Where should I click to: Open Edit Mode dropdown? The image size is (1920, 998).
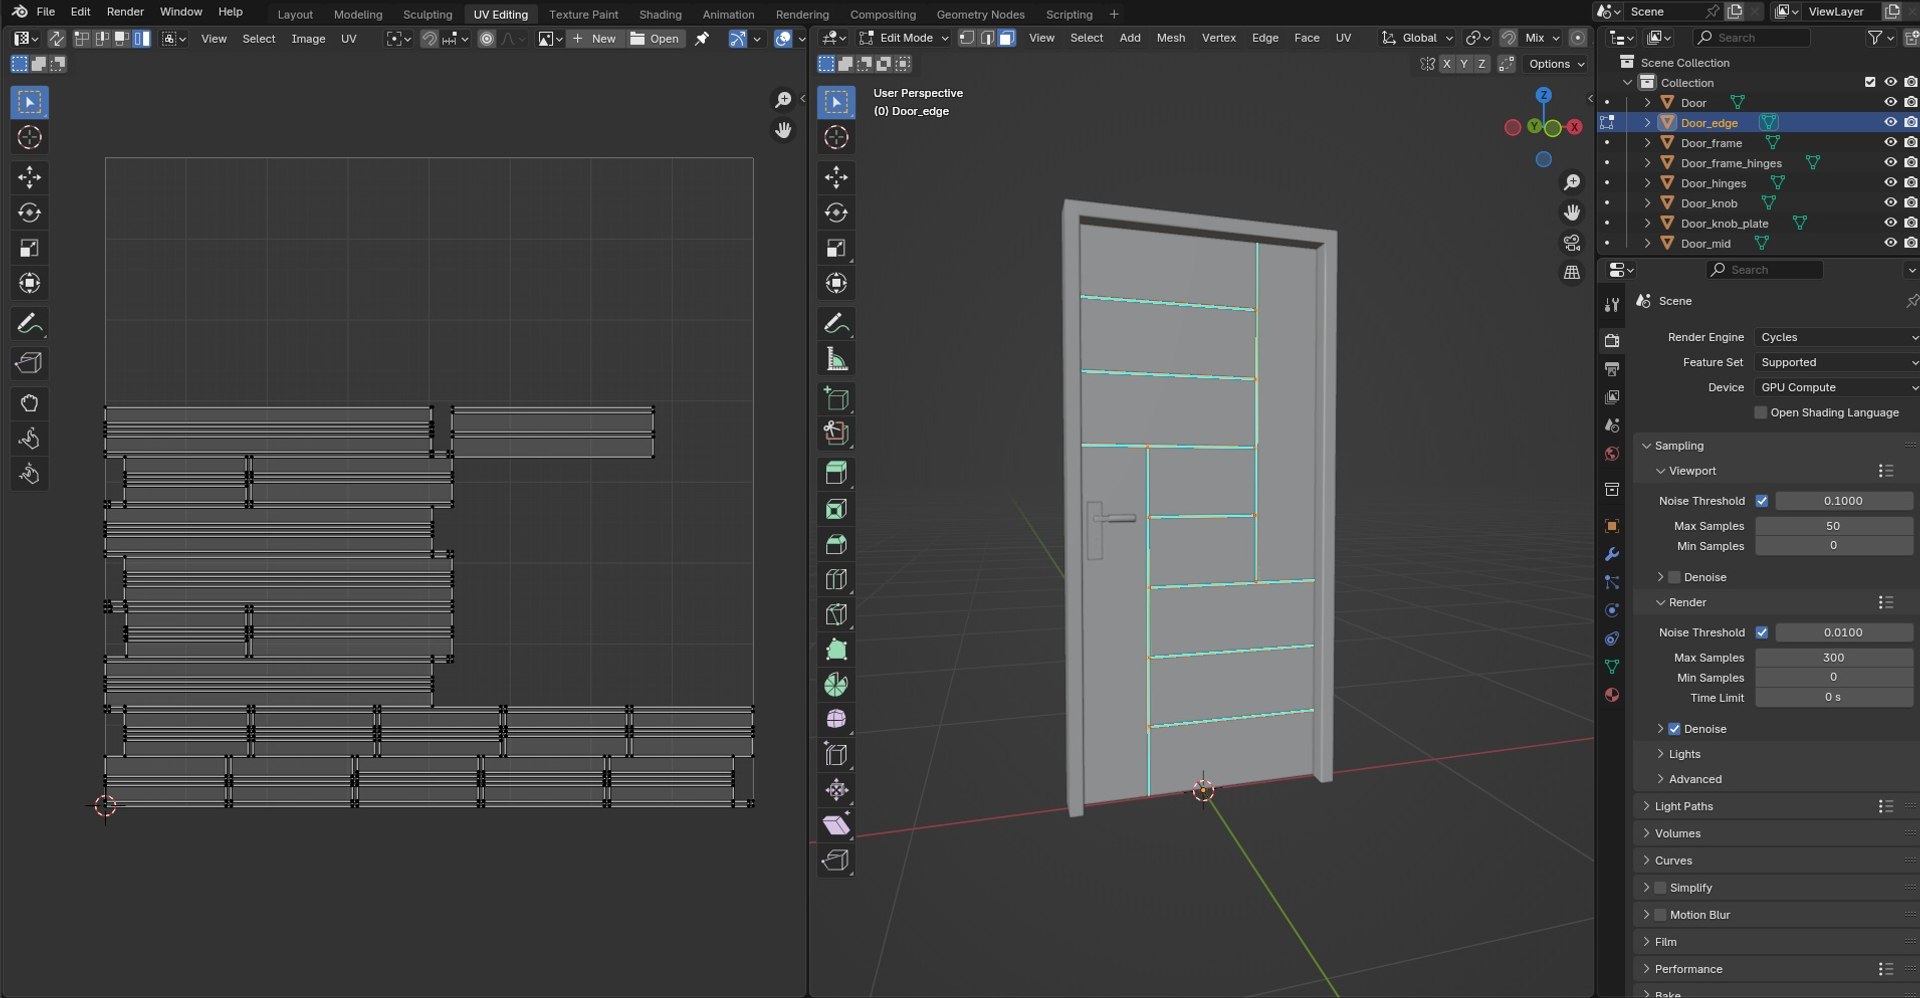click(904, 38)
